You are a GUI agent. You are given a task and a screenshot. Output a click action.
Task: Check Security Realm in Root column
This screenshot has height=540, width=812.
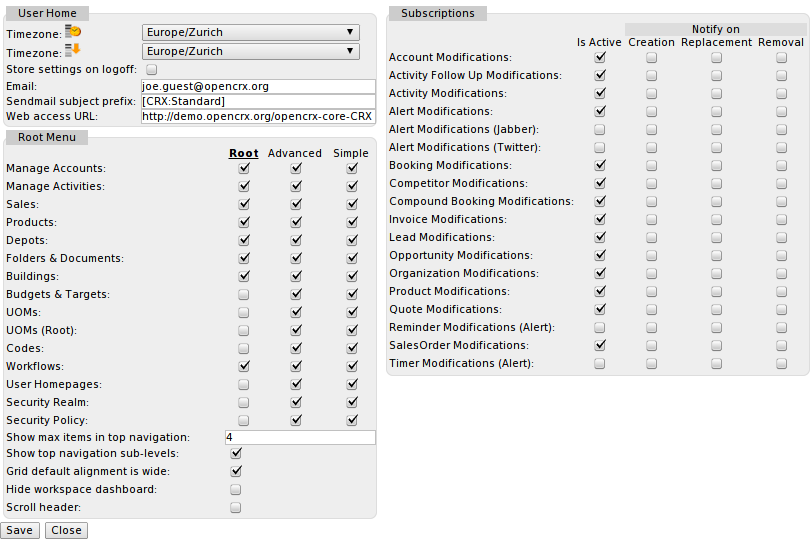coord(243,402)
